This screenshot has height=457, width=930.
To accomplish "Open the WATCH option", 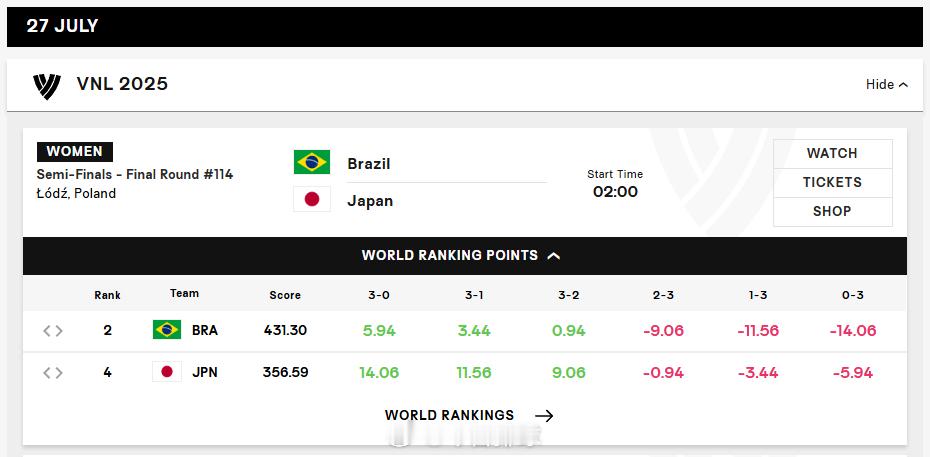I will pyautogui.click(x=832, y=154).
